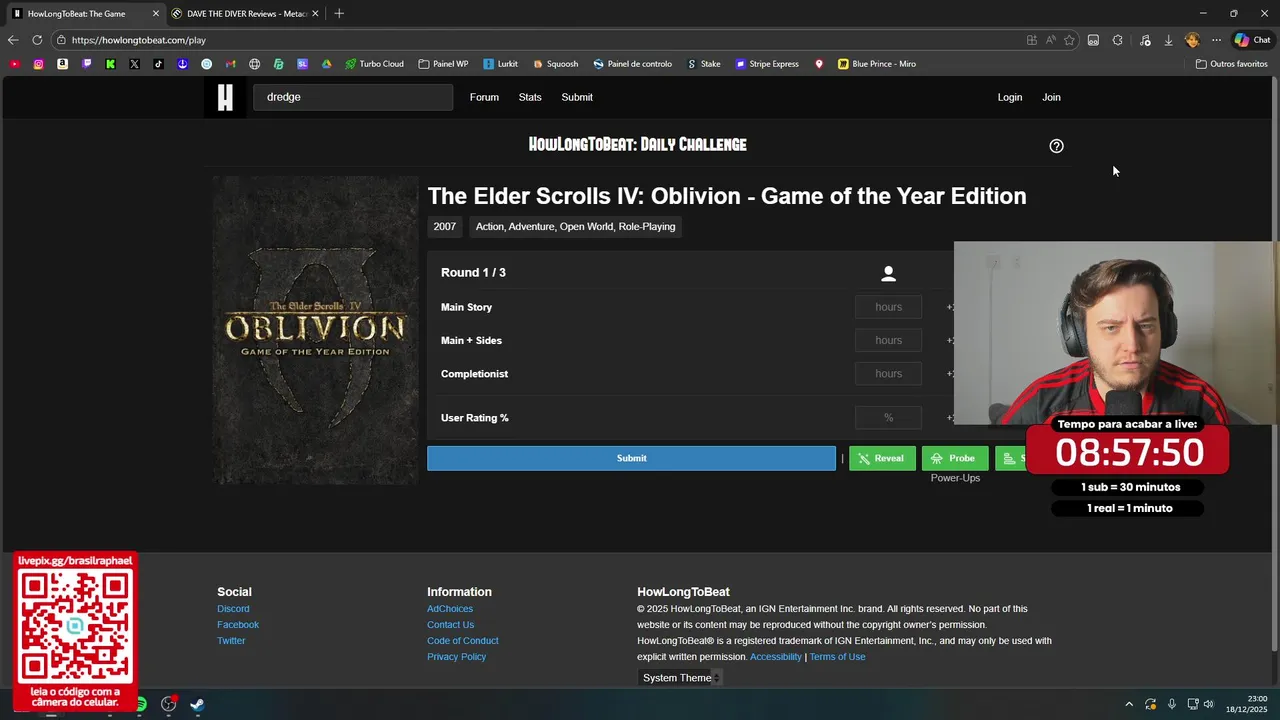1280x720 pixels.
Task: Click the microphone icon in system tray
Action: pos(1172,704)
